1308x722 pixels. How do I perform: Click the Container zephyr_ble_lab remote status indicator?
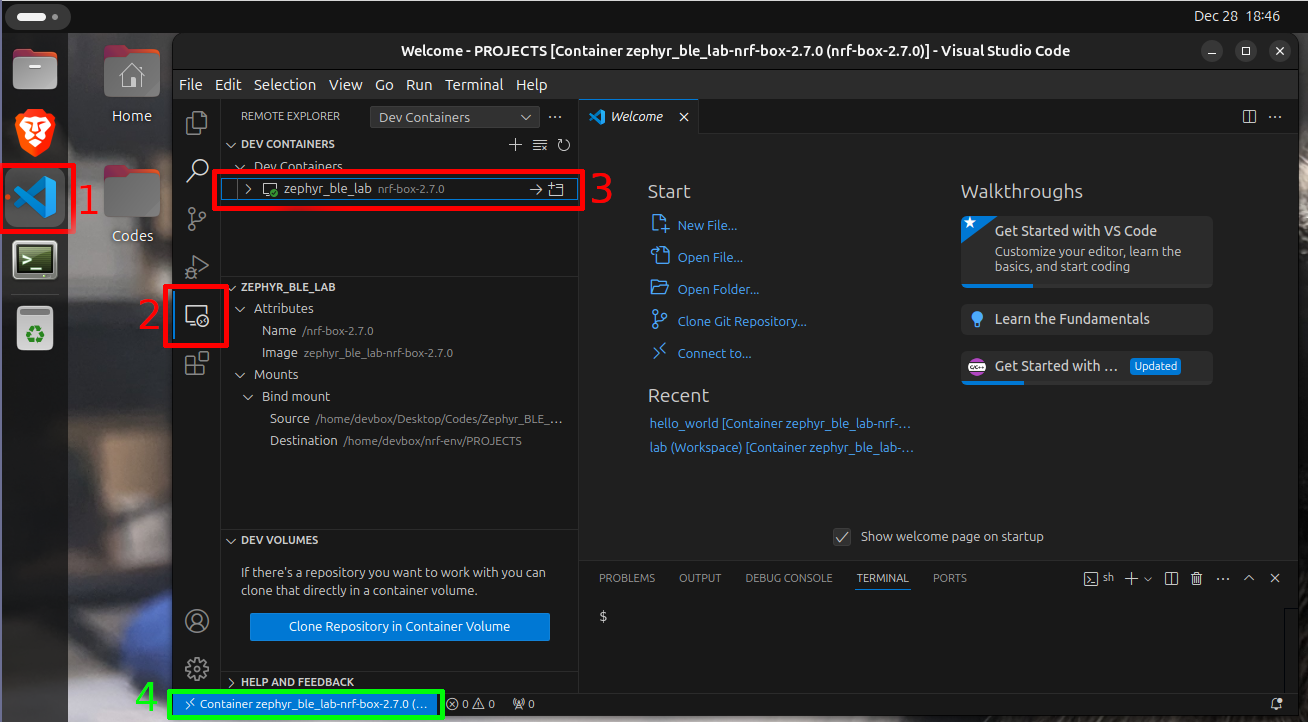point(306,704)
